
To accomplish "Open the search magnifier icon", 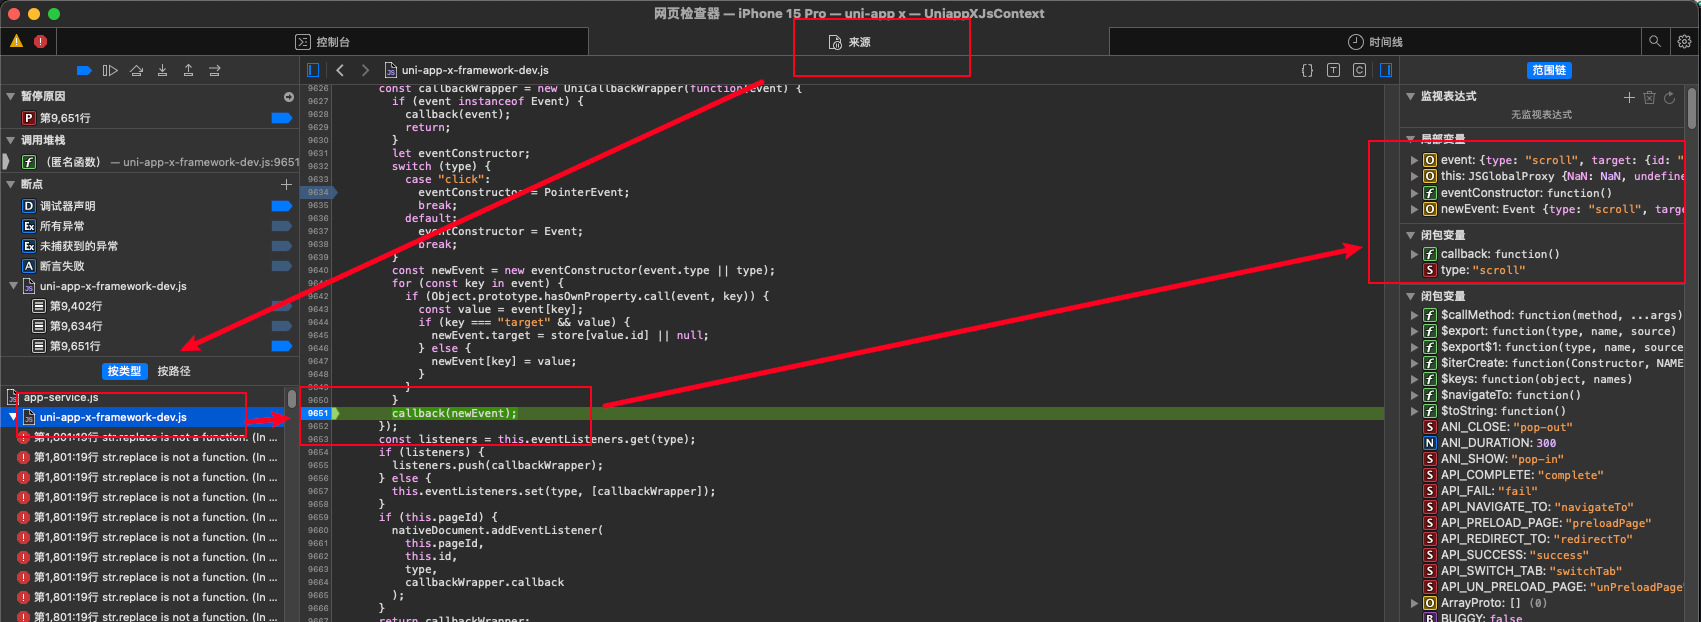I will click(x=1655, y=41).
